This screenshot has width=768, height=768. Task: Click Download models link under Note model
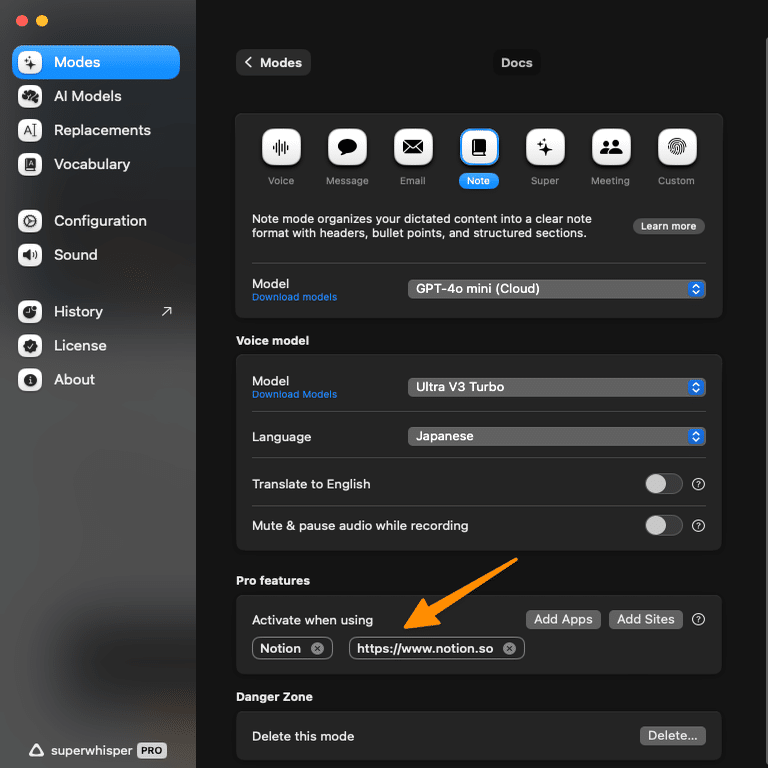coord(294,297)
